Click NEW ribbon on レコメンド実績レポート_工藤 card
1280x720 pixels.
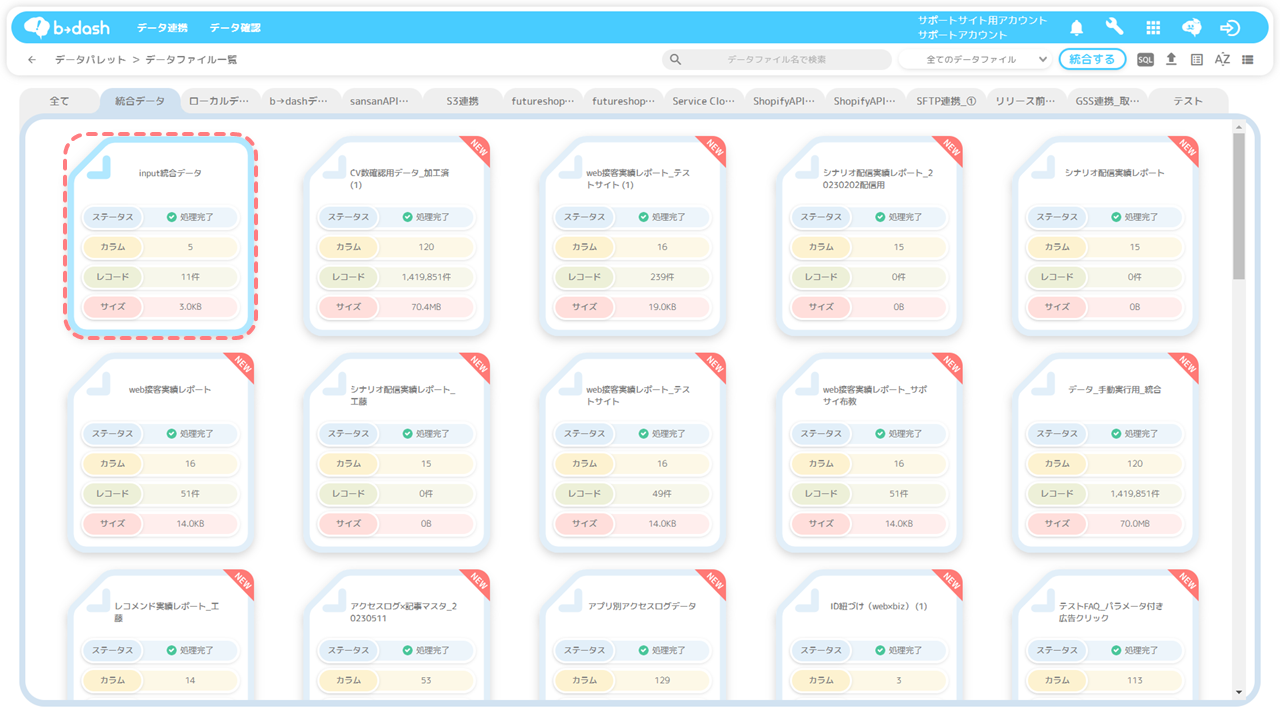coord(241,584)
